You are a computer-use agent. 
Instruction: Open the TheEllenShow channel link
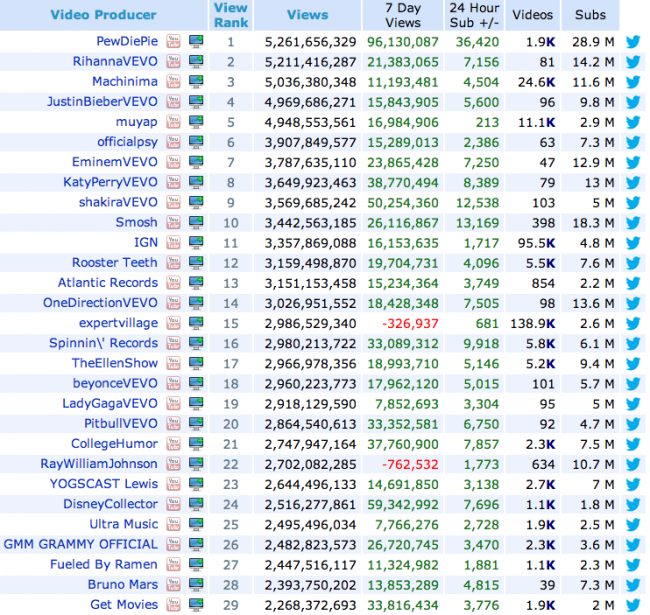(x=115, y=363)
